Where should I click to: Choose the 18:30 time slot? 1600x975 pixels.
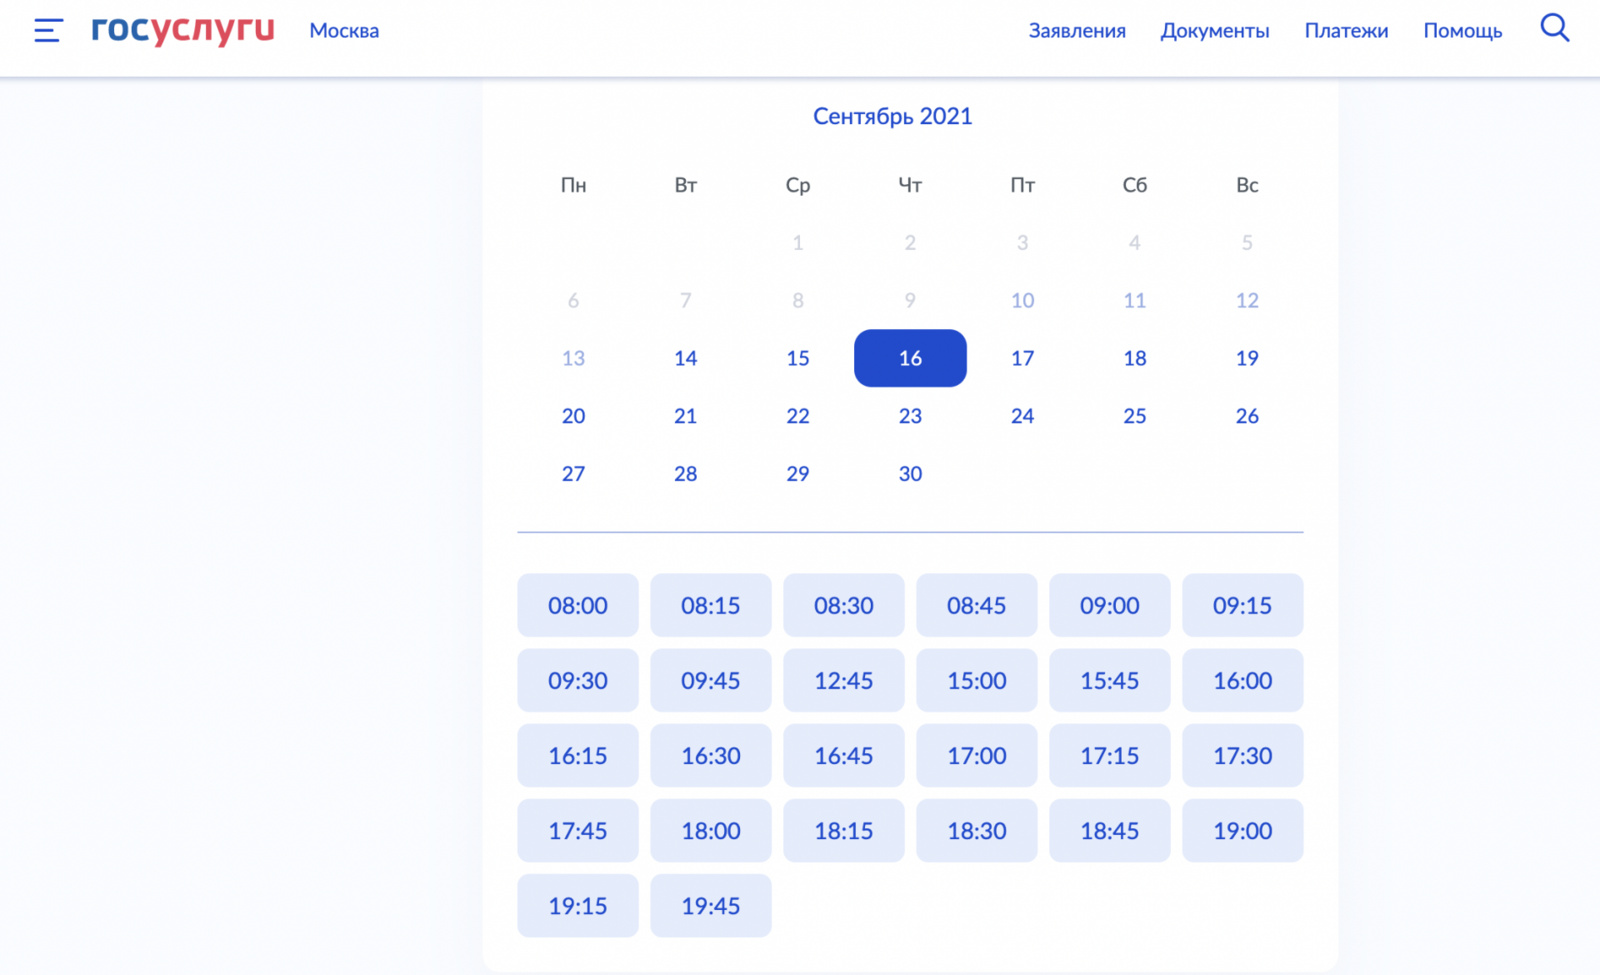point(977,830)
